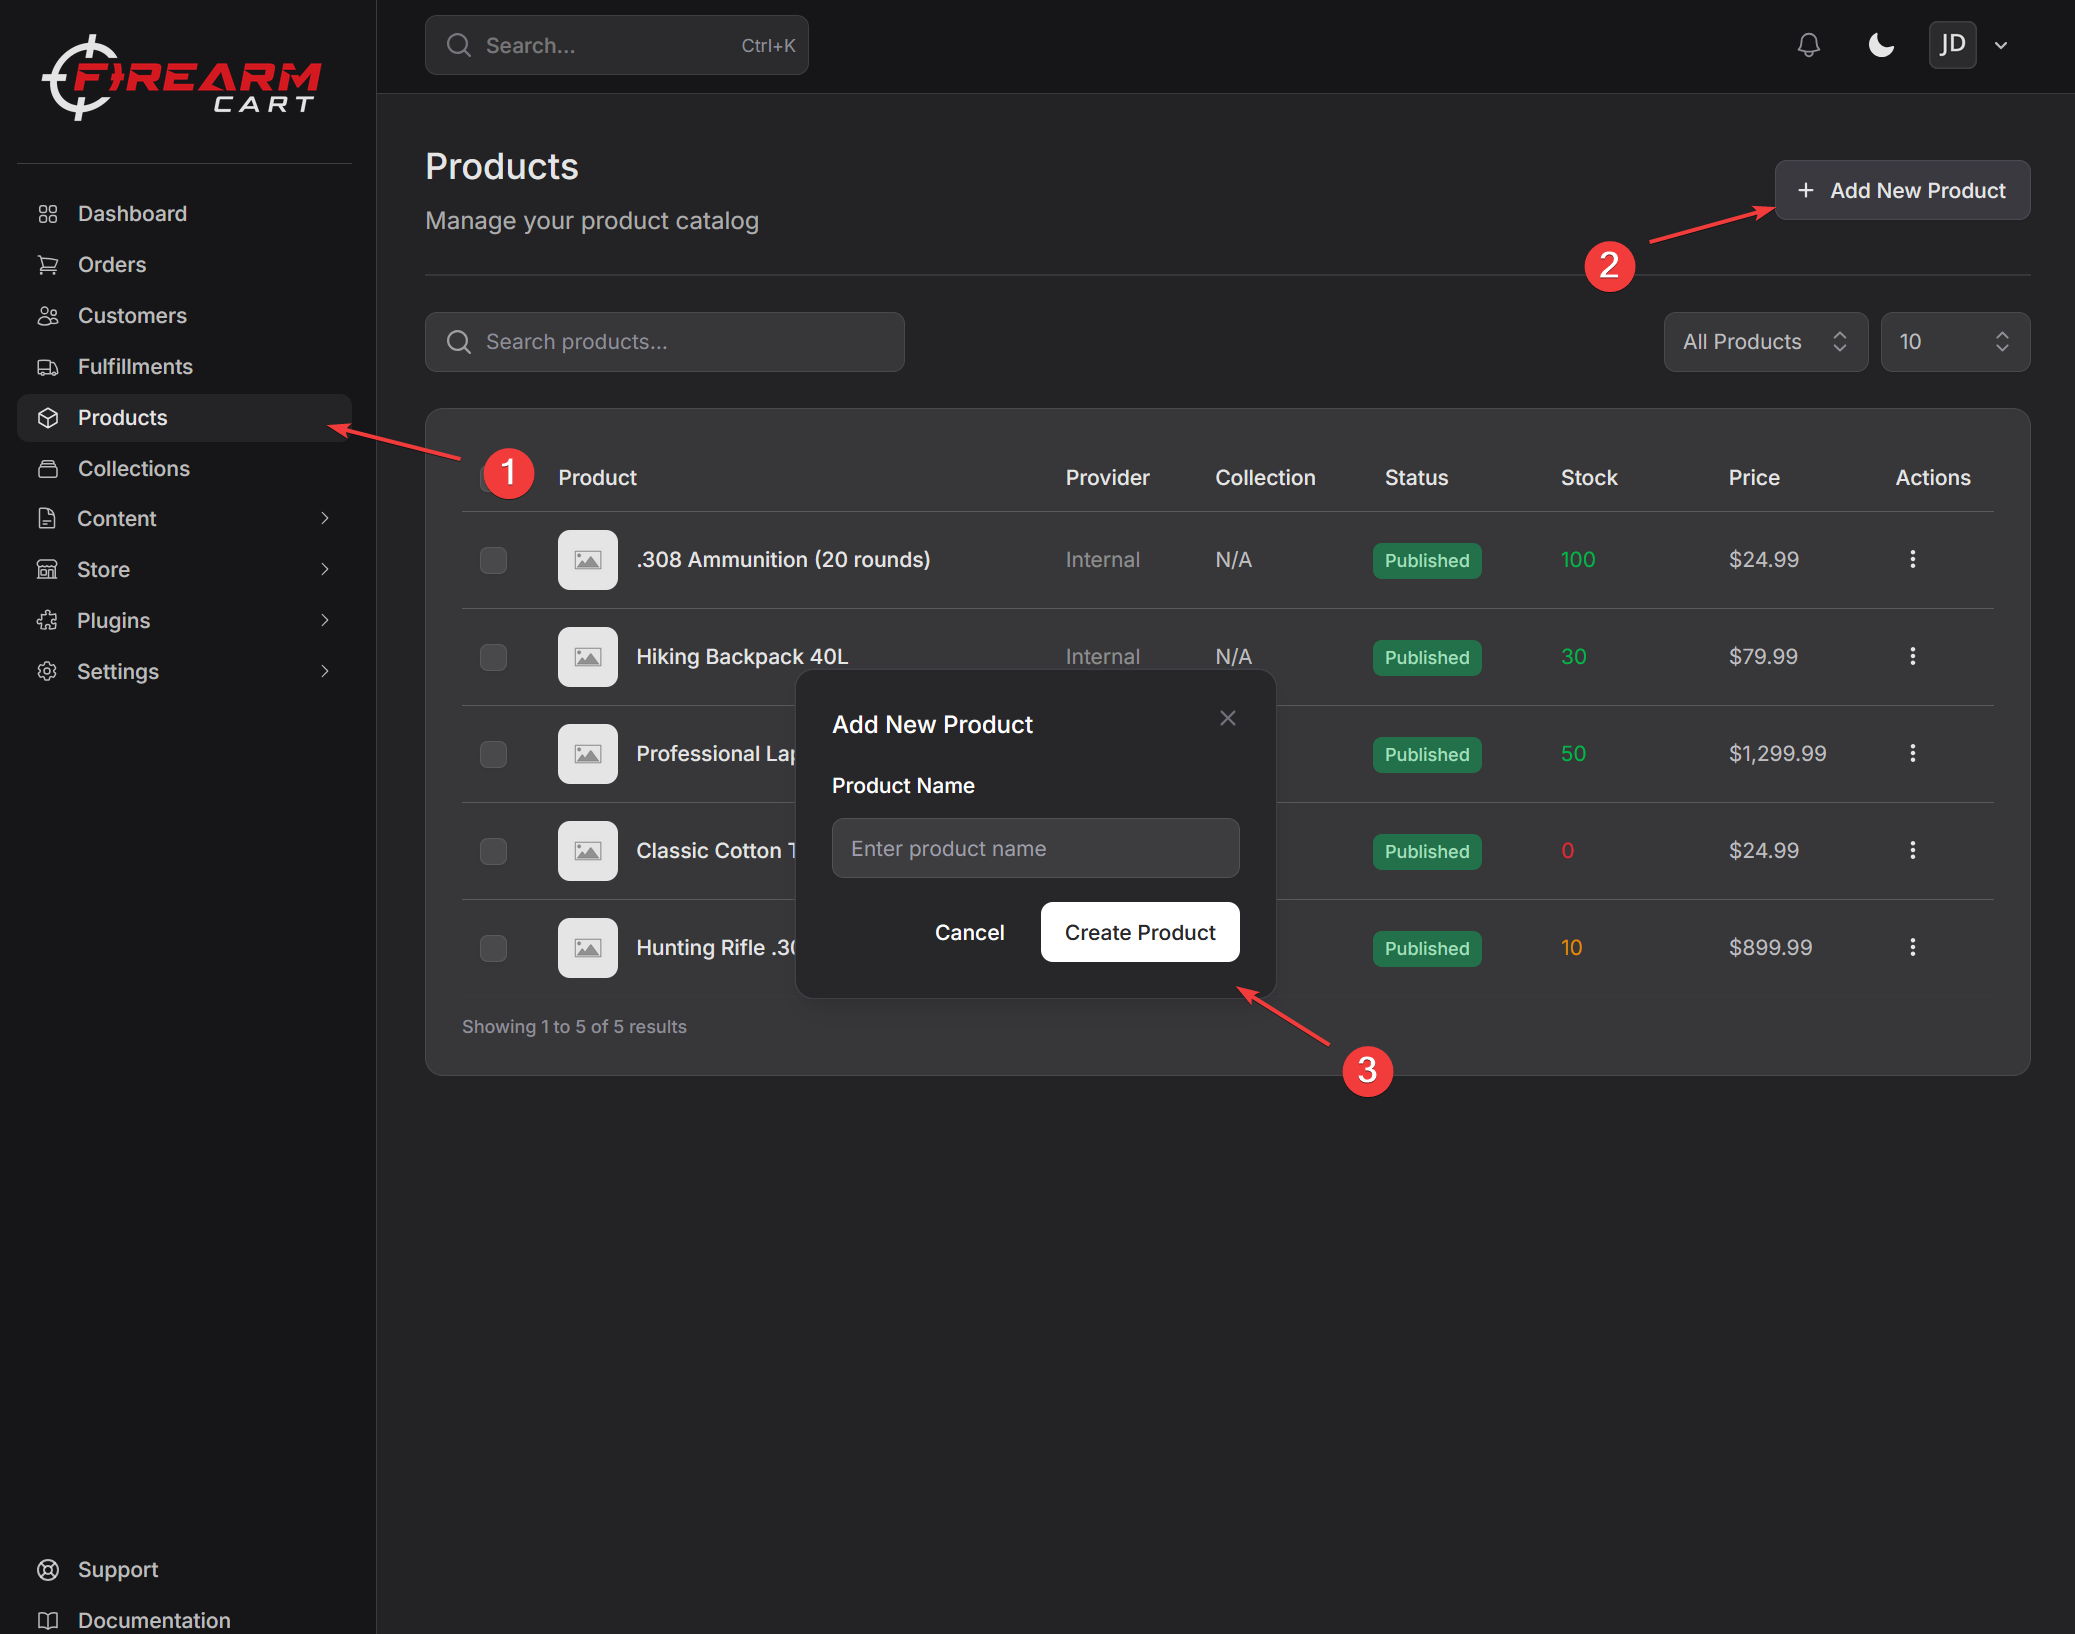Viewport: 2075px width, 1634px height.
Task: Click the Classic Cotton image thumbnail
Action: click(x=588, y=851)
